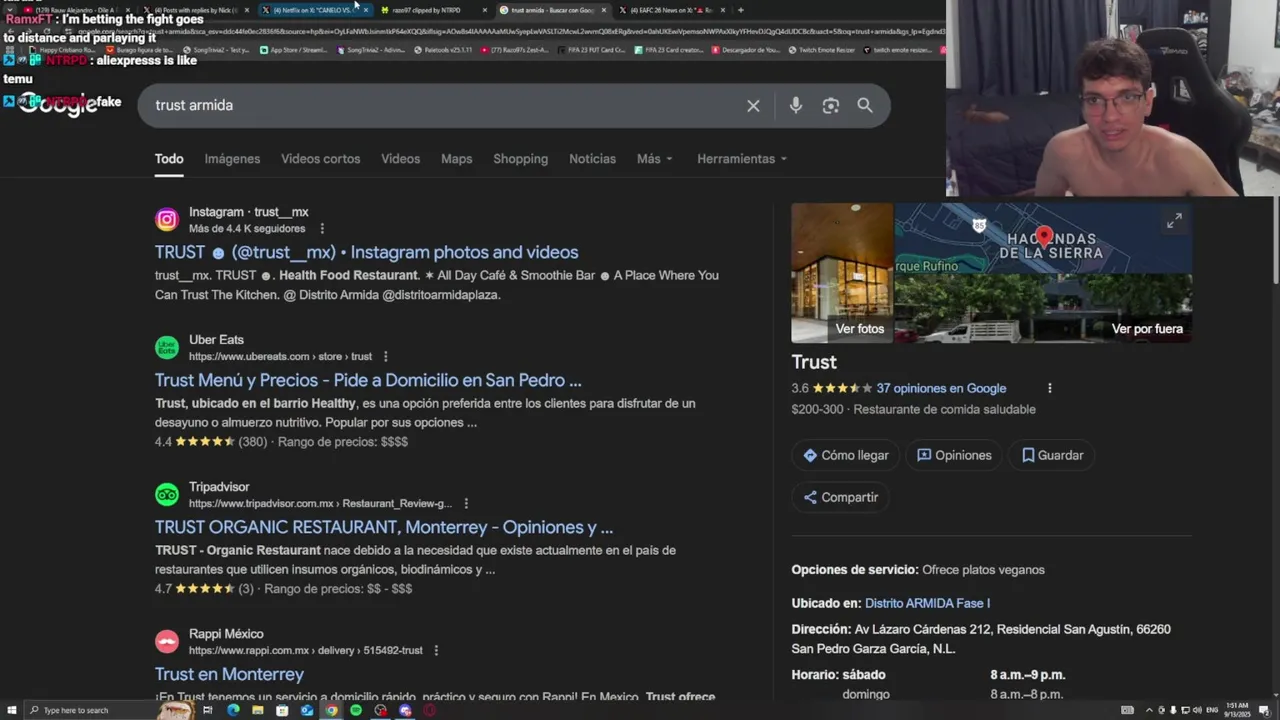This screenshot has width=1280, height=720.
Task: Open Trust Menú y Precios Uber Eats link
Action: 368,380
